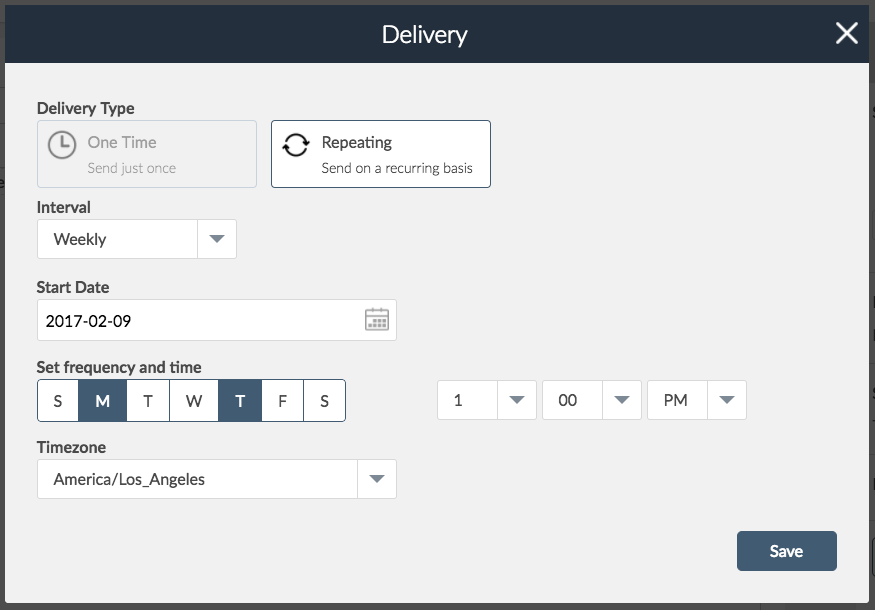Screen dimensions: 875x610
Task: Open the Start Date calendar picker icon
Action: click(x=377, y=320)
